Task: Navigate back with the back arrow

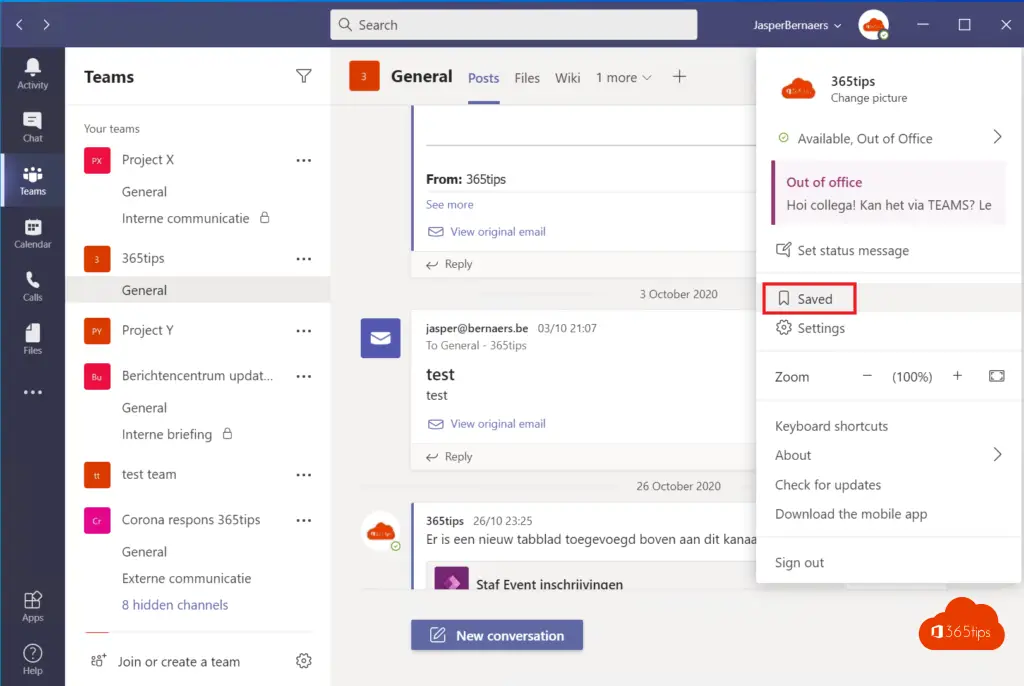Action: pyautogui.click(x=20, y=25)
